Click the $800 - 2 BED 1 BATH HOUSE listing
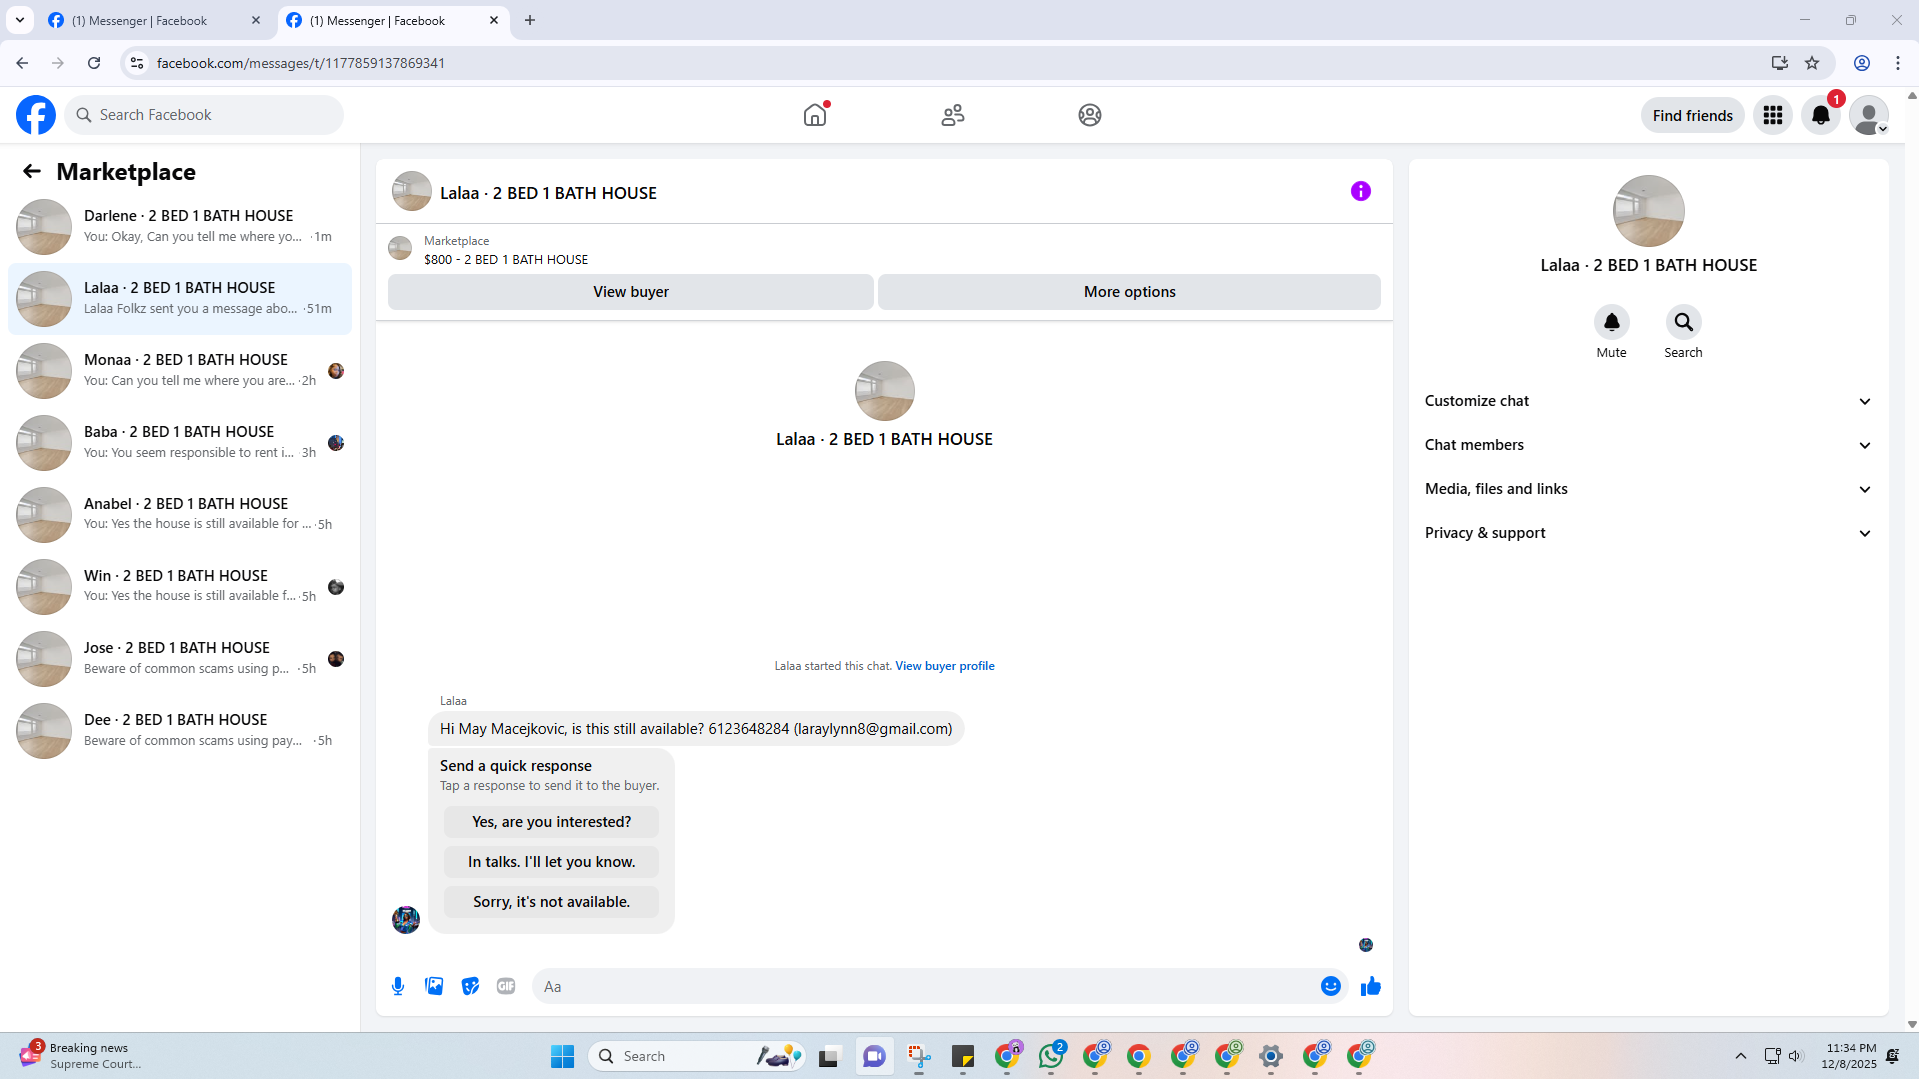 (x=506, y=259)
